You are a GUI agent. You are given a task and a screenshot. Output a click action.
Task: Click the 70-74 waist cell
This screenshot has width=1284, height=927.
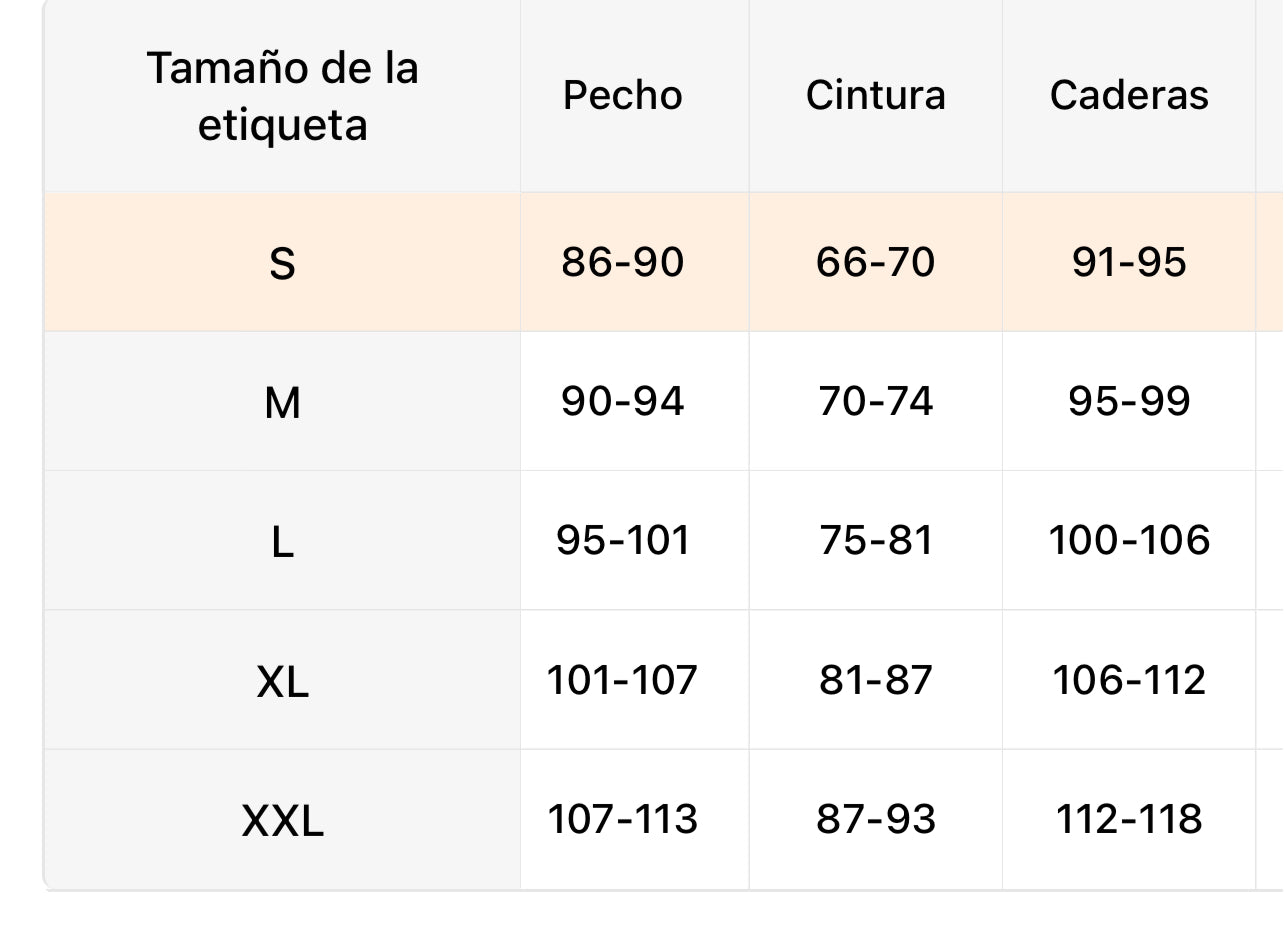tap(875, 401)
